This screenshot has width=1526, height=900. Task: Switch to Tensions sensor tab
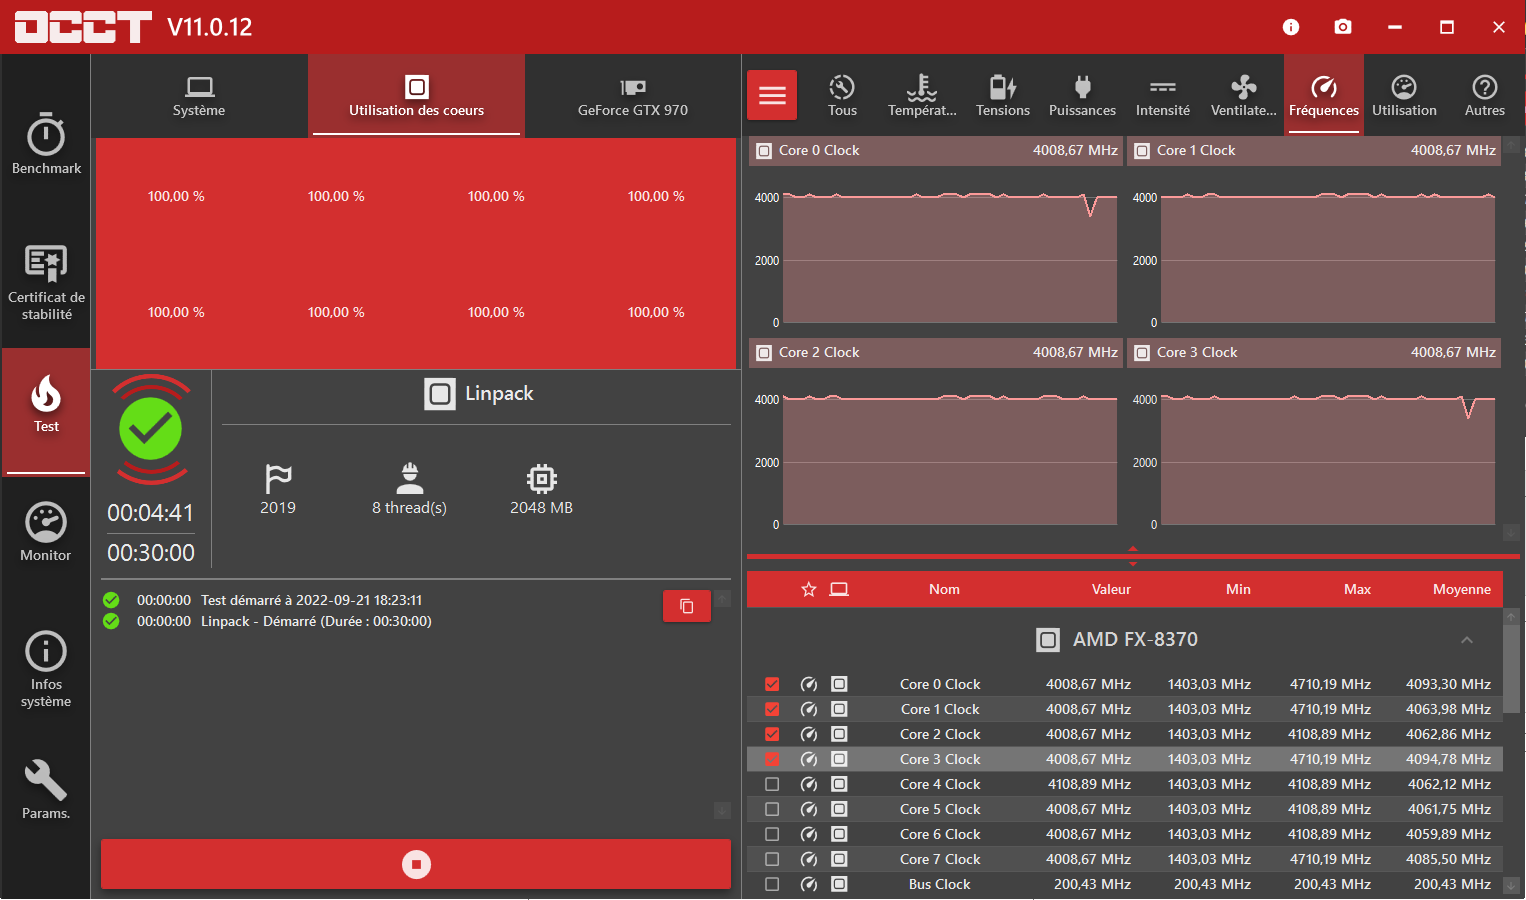tap(1003, 96)
